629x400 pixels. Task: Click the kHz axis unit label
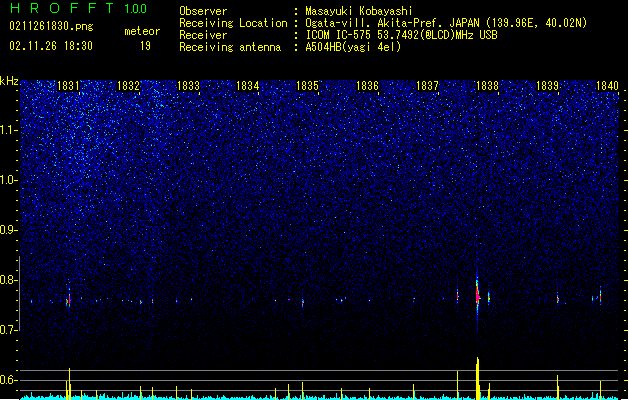click(9, 81)
